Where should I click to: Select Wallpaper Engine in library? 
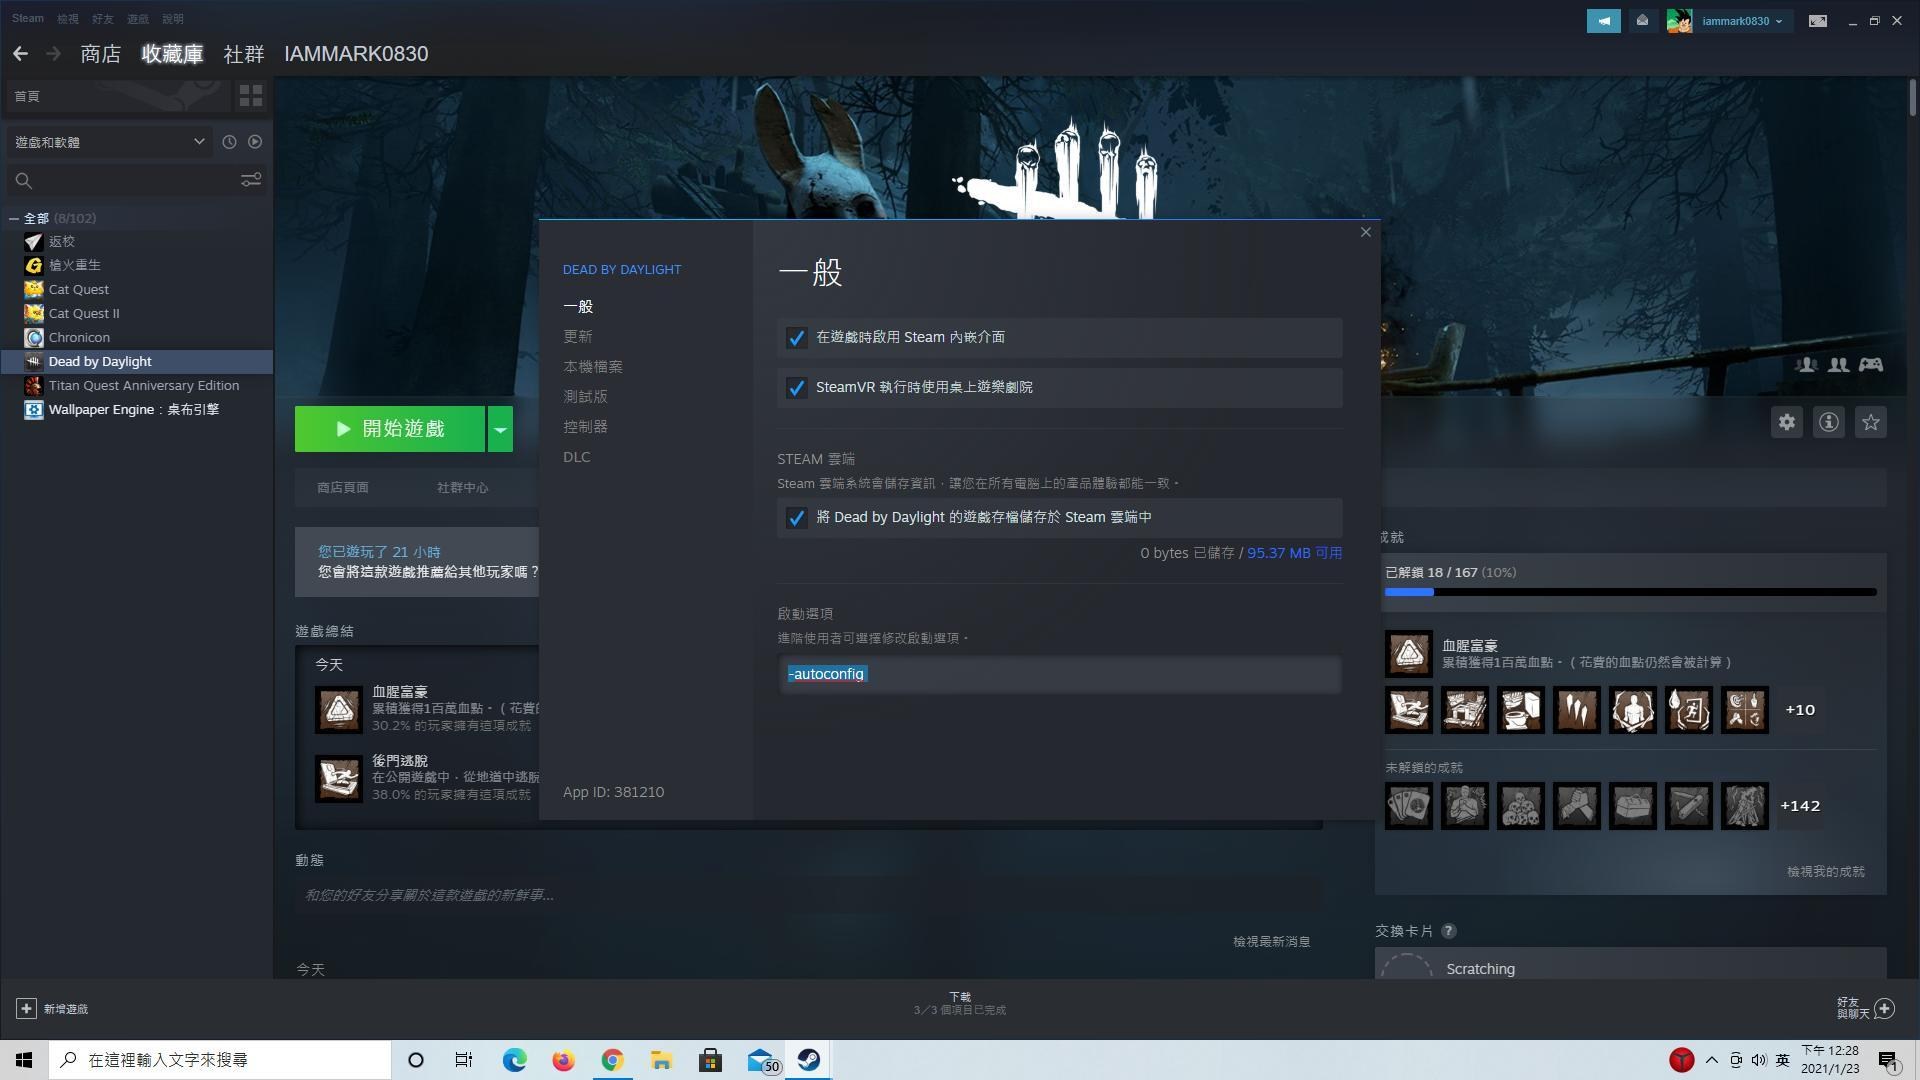tap(134, 409)
